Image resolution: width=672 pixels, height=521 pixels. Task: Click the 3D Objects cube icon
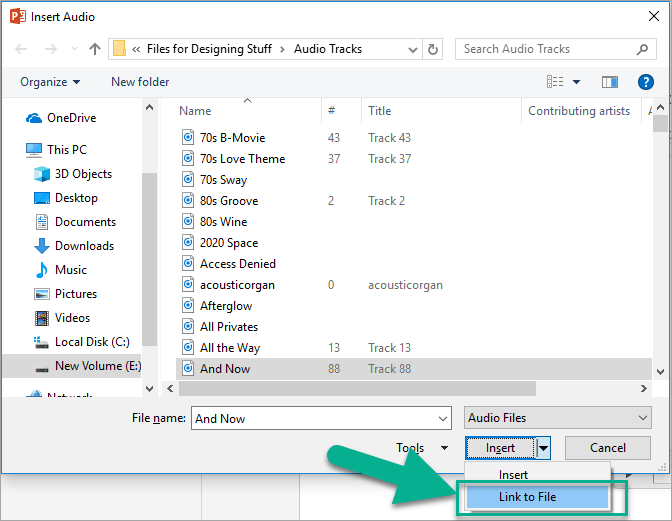tap(42, 174)
